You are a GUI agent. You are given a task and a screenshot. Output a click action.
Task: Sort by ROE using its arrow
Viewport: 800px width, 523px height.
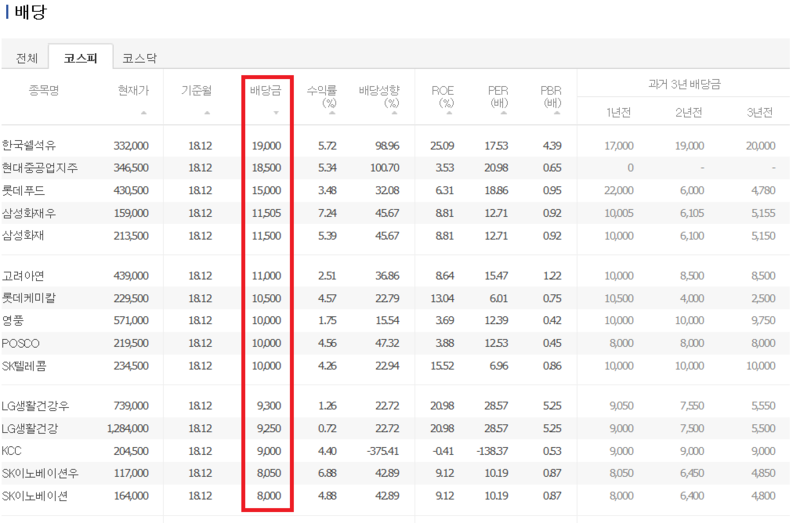[449, 113]
